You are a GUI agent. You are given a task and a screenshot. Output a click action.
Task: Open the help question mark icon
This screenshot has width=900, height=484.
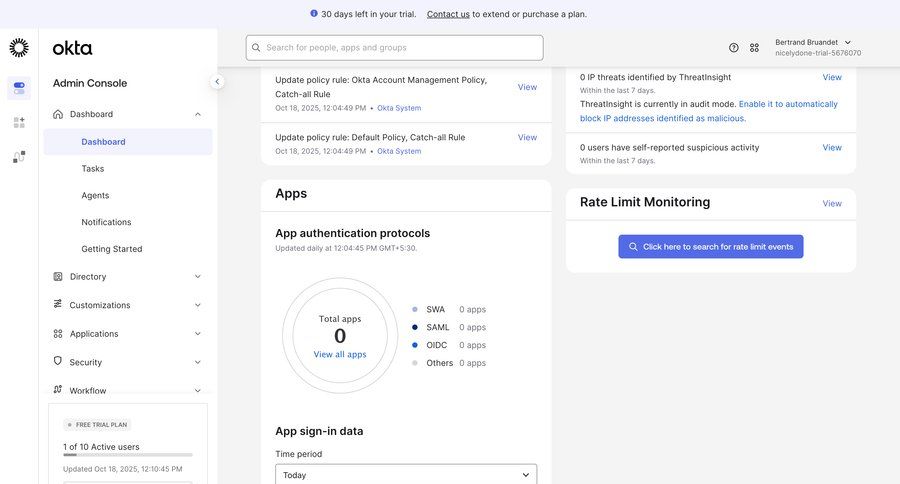click(734, 48)
